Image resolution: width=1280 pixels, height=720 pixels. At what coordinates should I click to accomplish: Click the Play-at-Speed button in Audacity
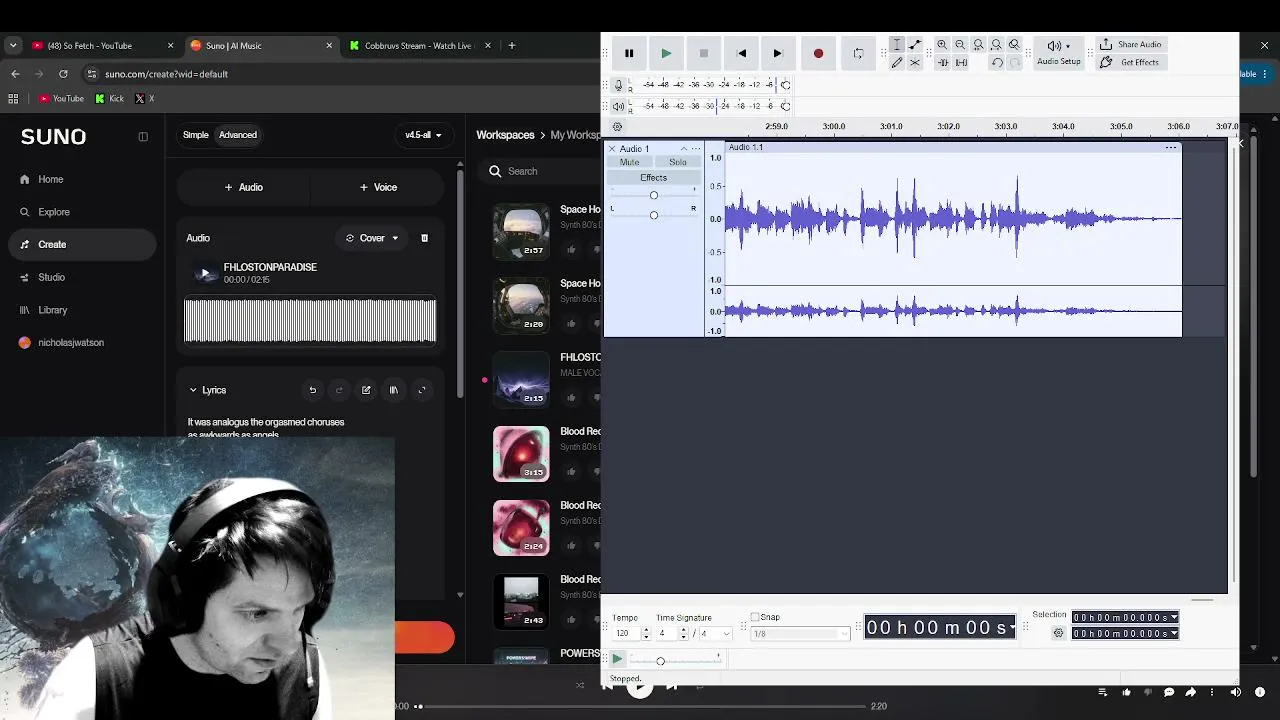pos(617,659)
